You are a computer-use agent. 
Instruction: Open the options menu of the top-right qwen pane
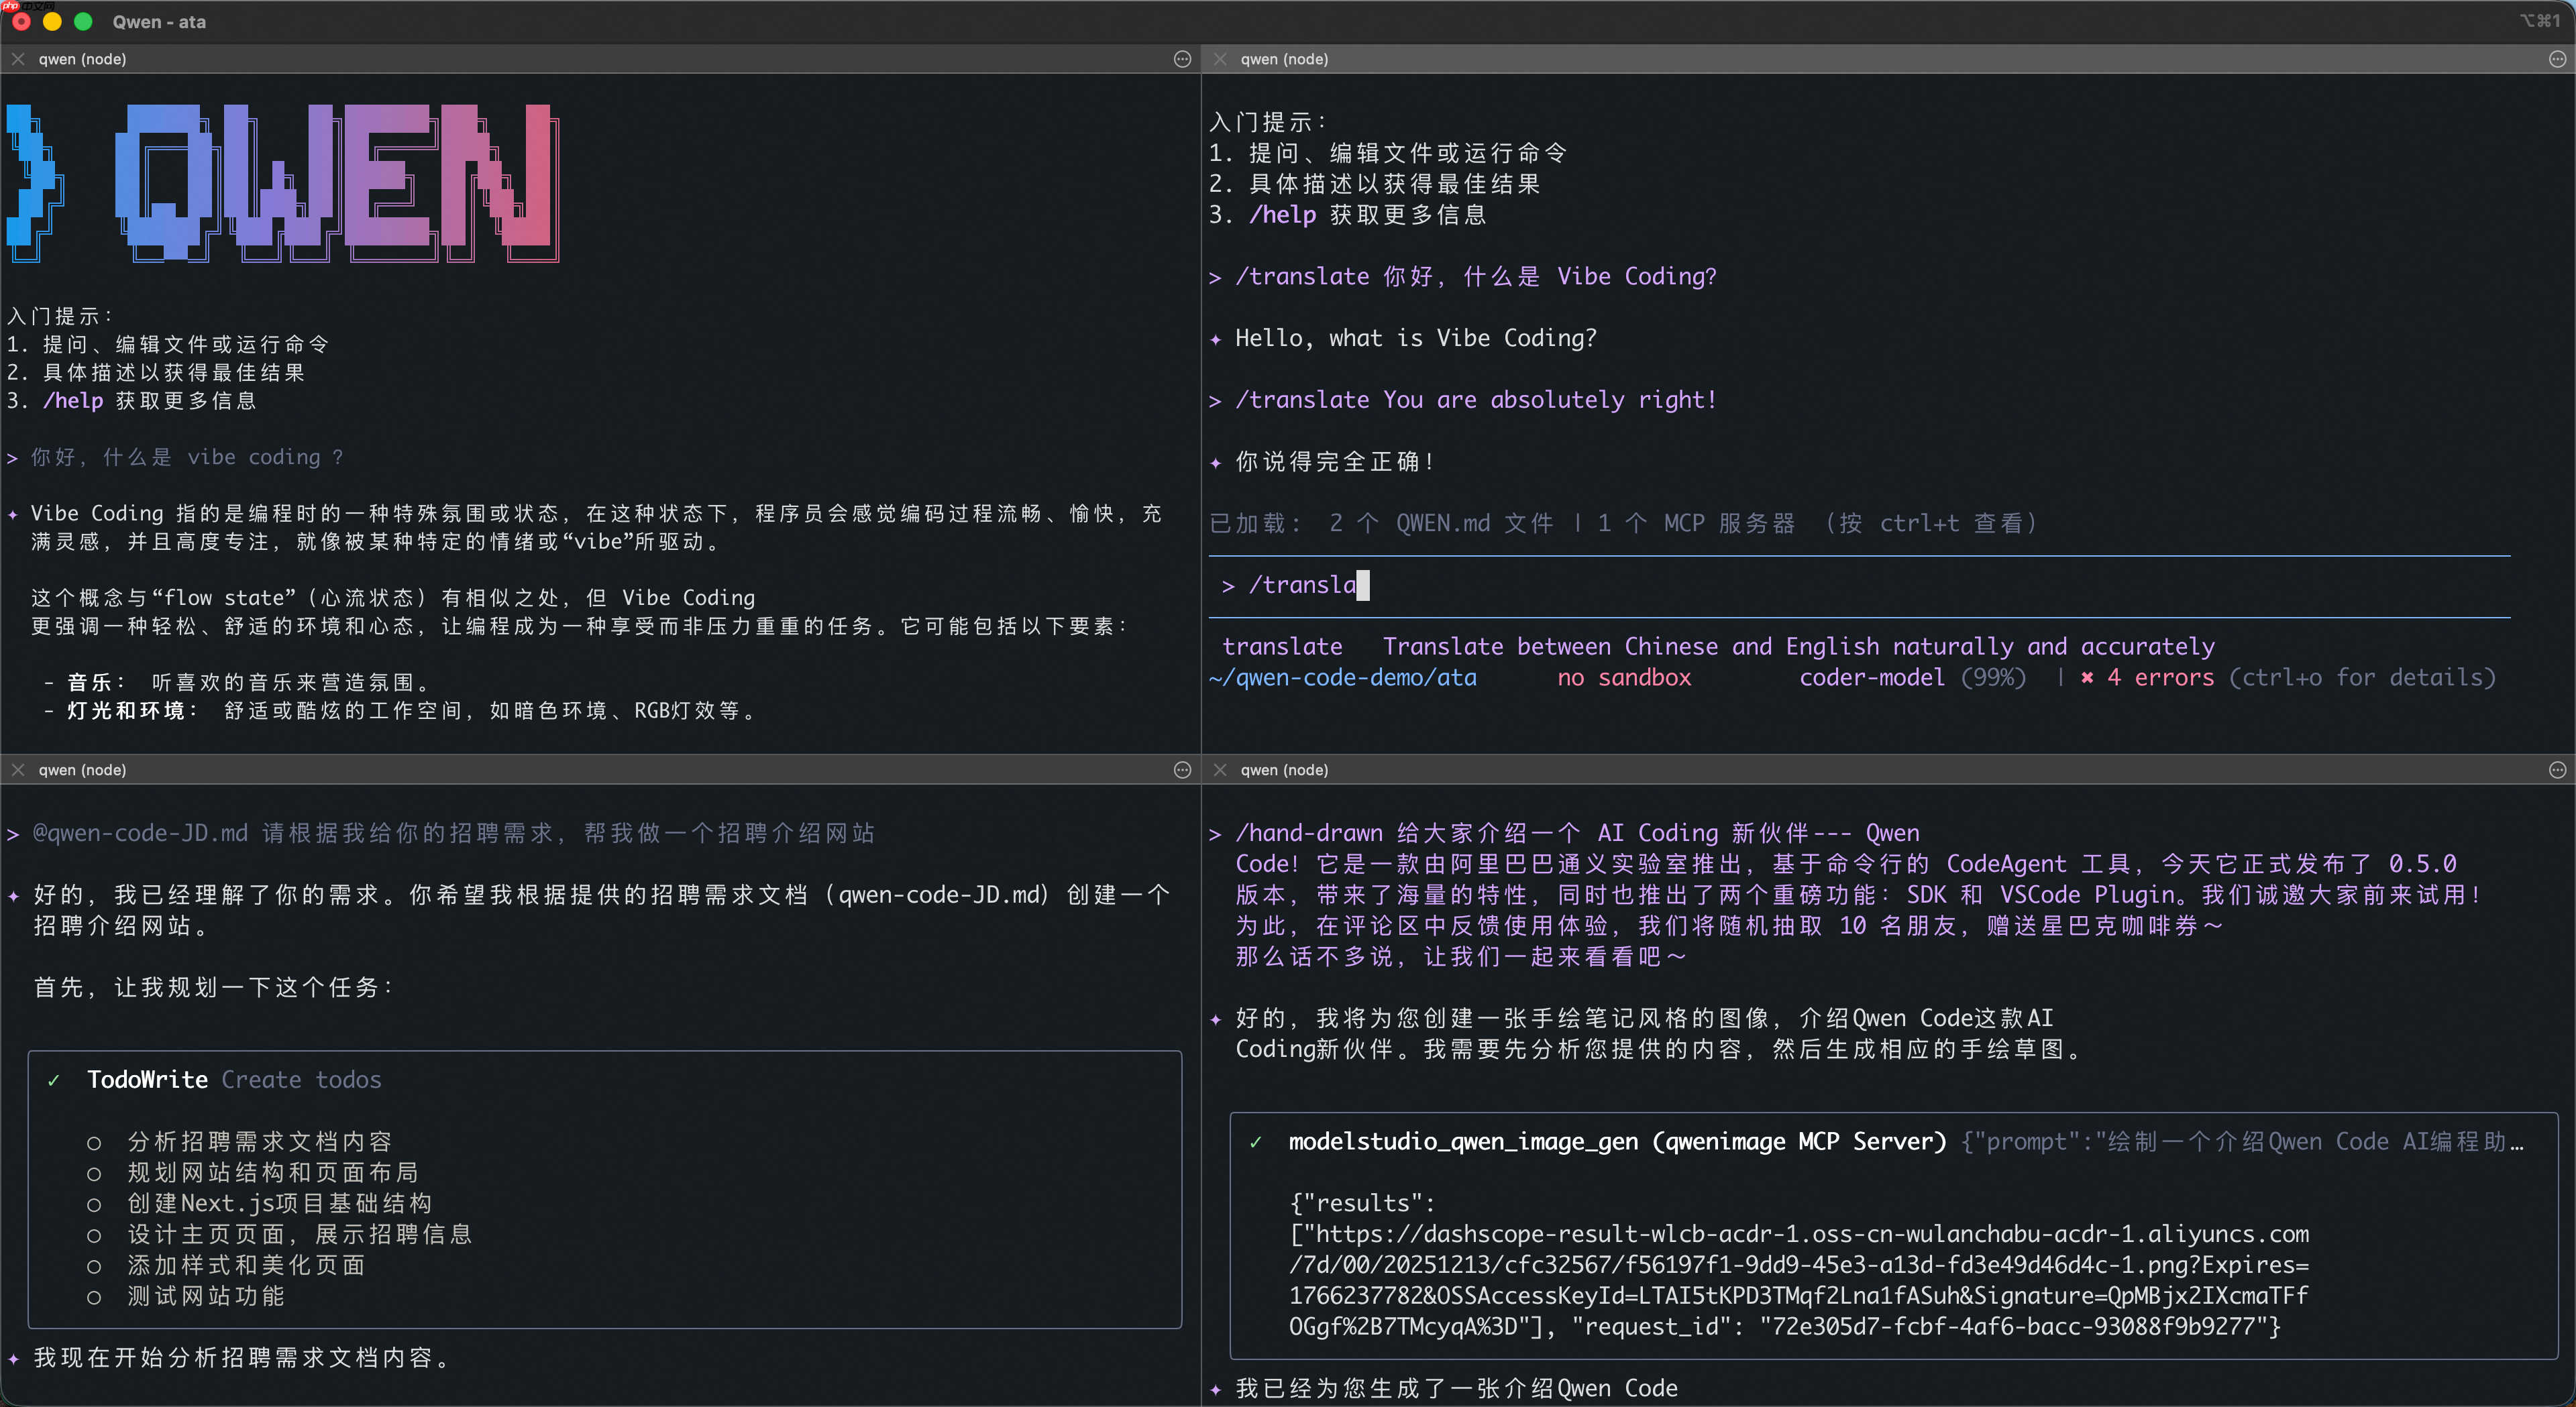pos(2558,59)
